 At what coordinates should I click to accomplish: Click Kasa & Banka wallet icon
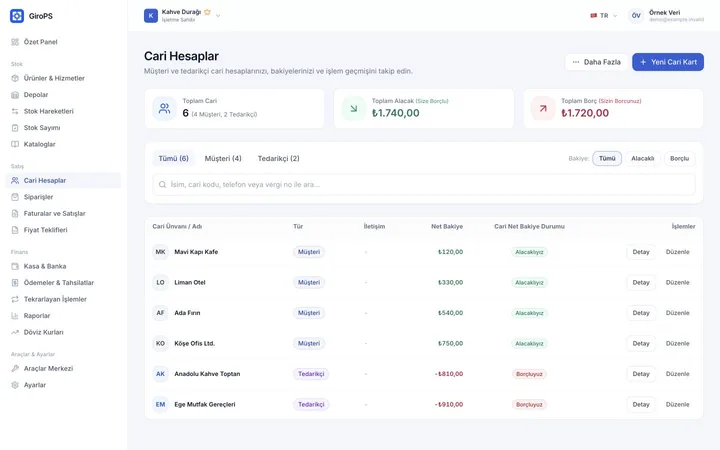[15, 266]
